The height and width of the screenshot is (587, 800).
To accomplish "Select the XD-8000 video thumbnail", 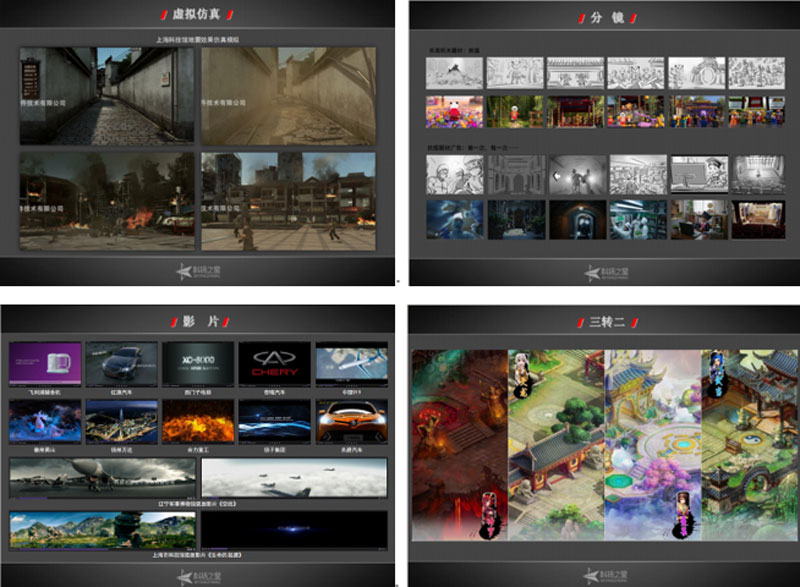I will pos(198,362).
